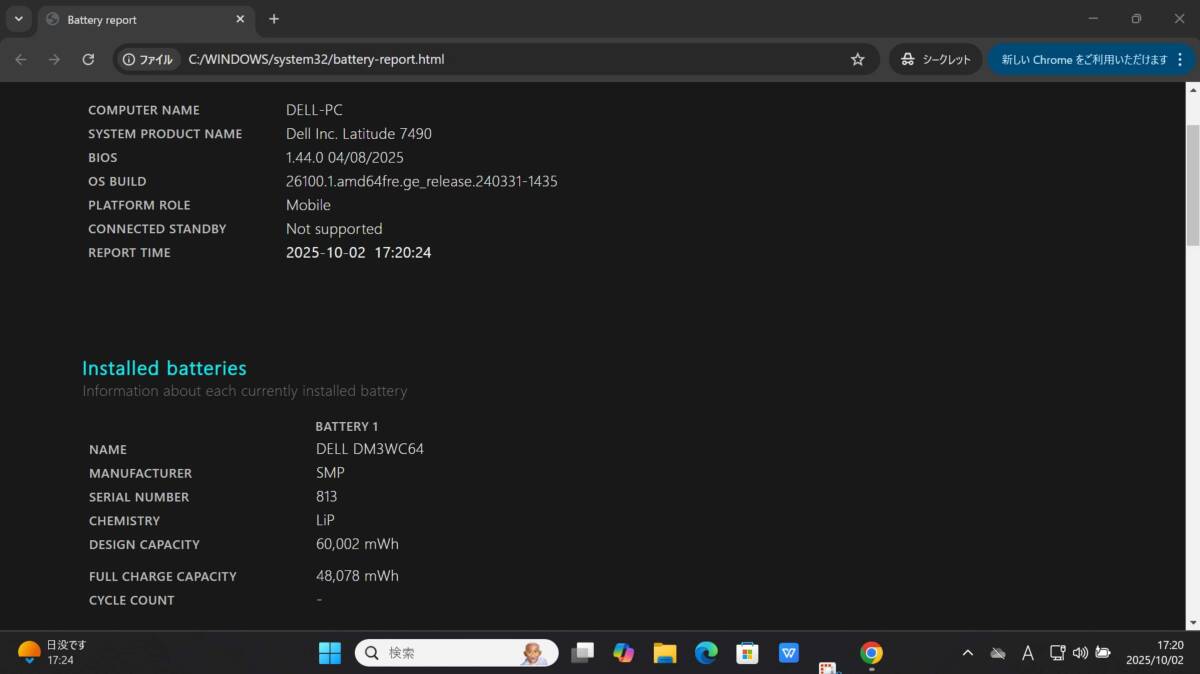Click 'Dell Inc. Latitude 7490' value
The height and width of the screenshot is (674, 1200).
coord(359,133)
